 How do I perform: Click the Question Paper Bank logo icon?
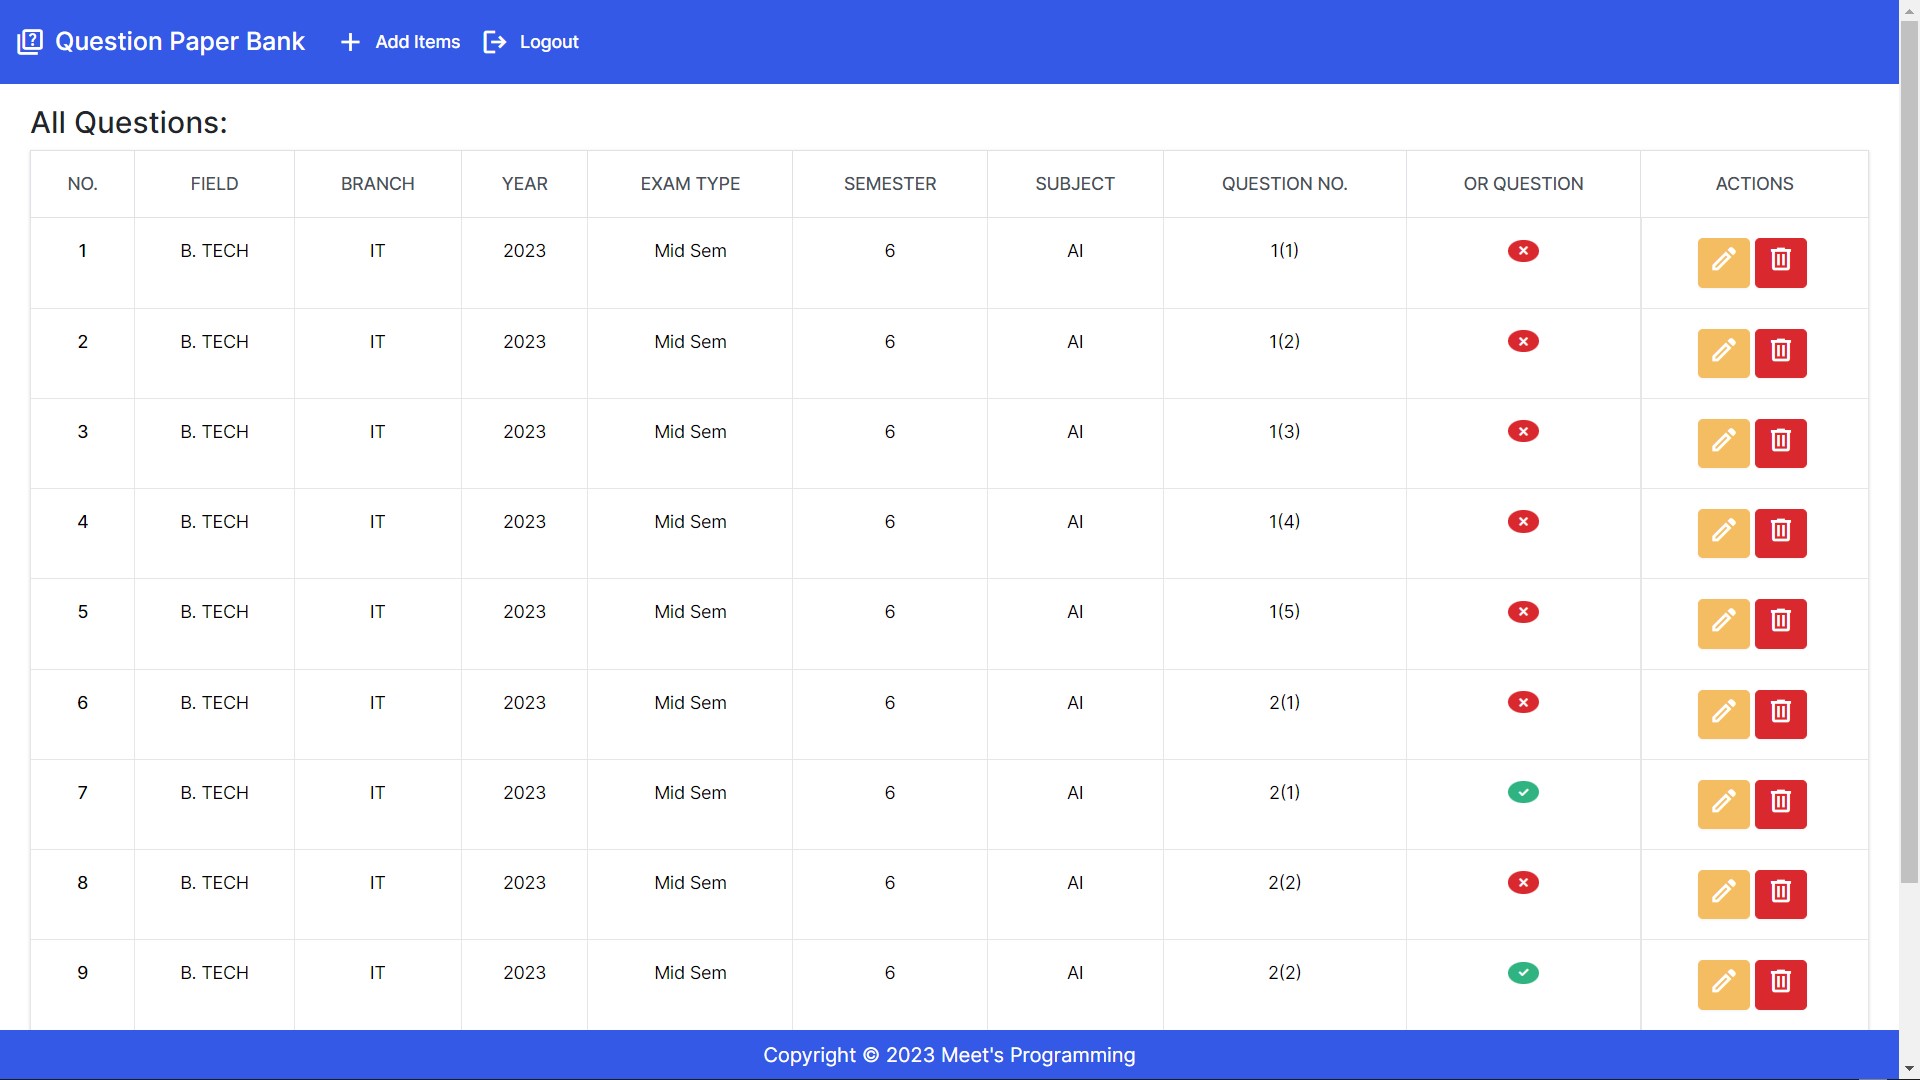(30, 42)
